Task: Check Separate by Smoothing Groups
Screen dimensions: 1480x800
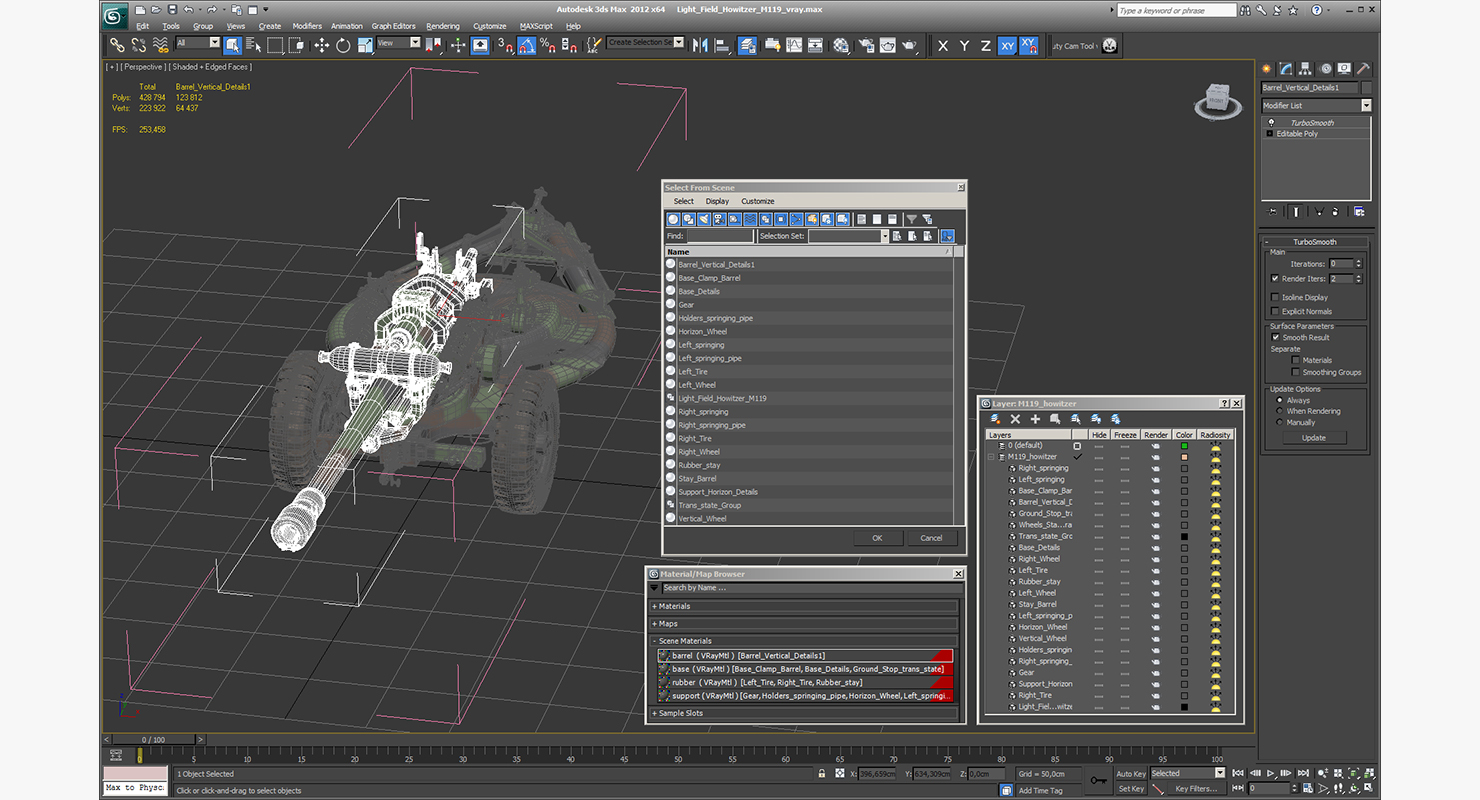Action: 1296,372
